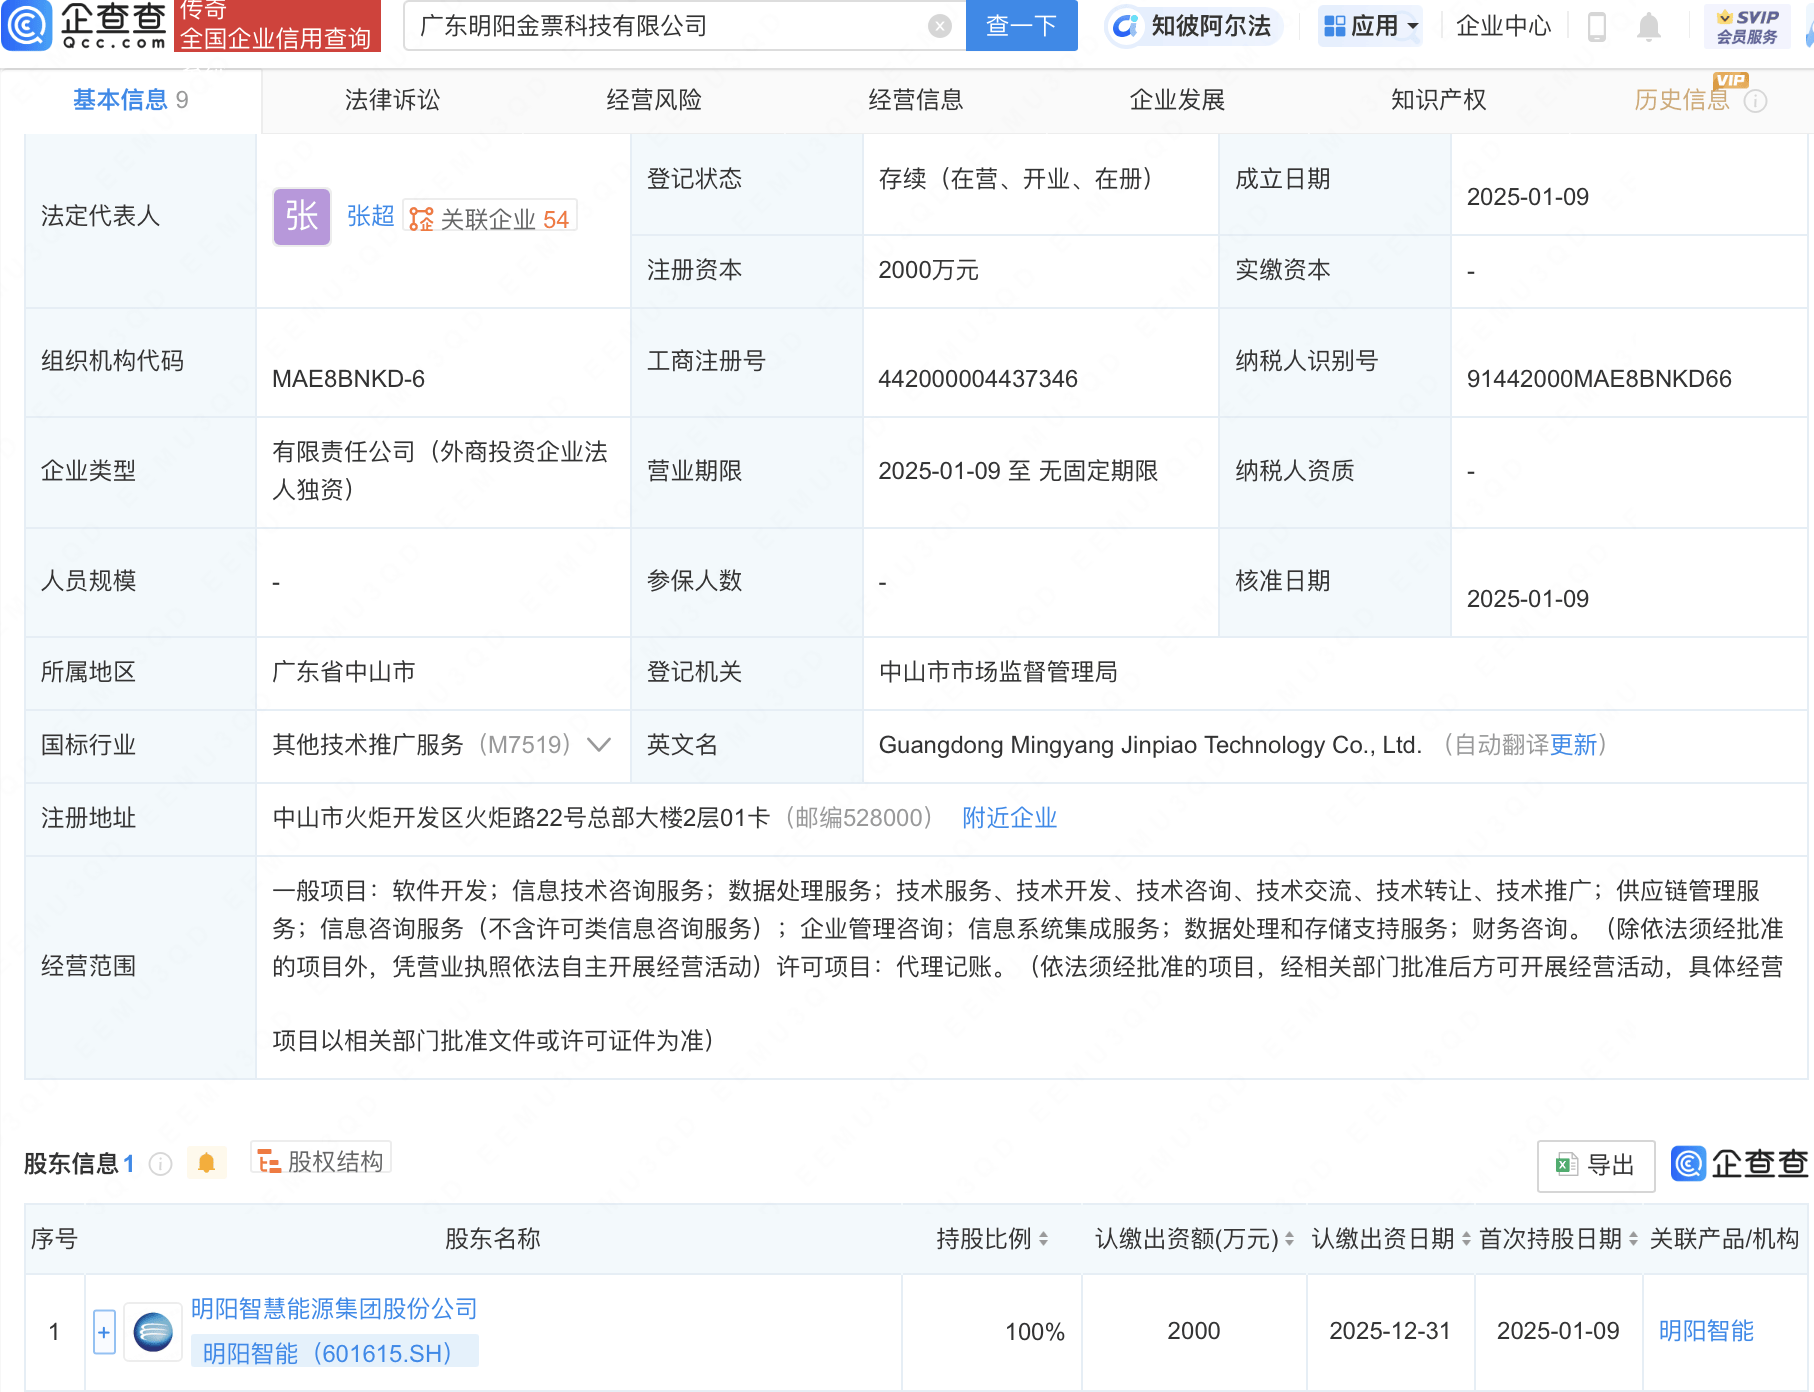1814x1392 pixels.
Task: Select the 基本信息 tab
Action: [x=131, y=100]
